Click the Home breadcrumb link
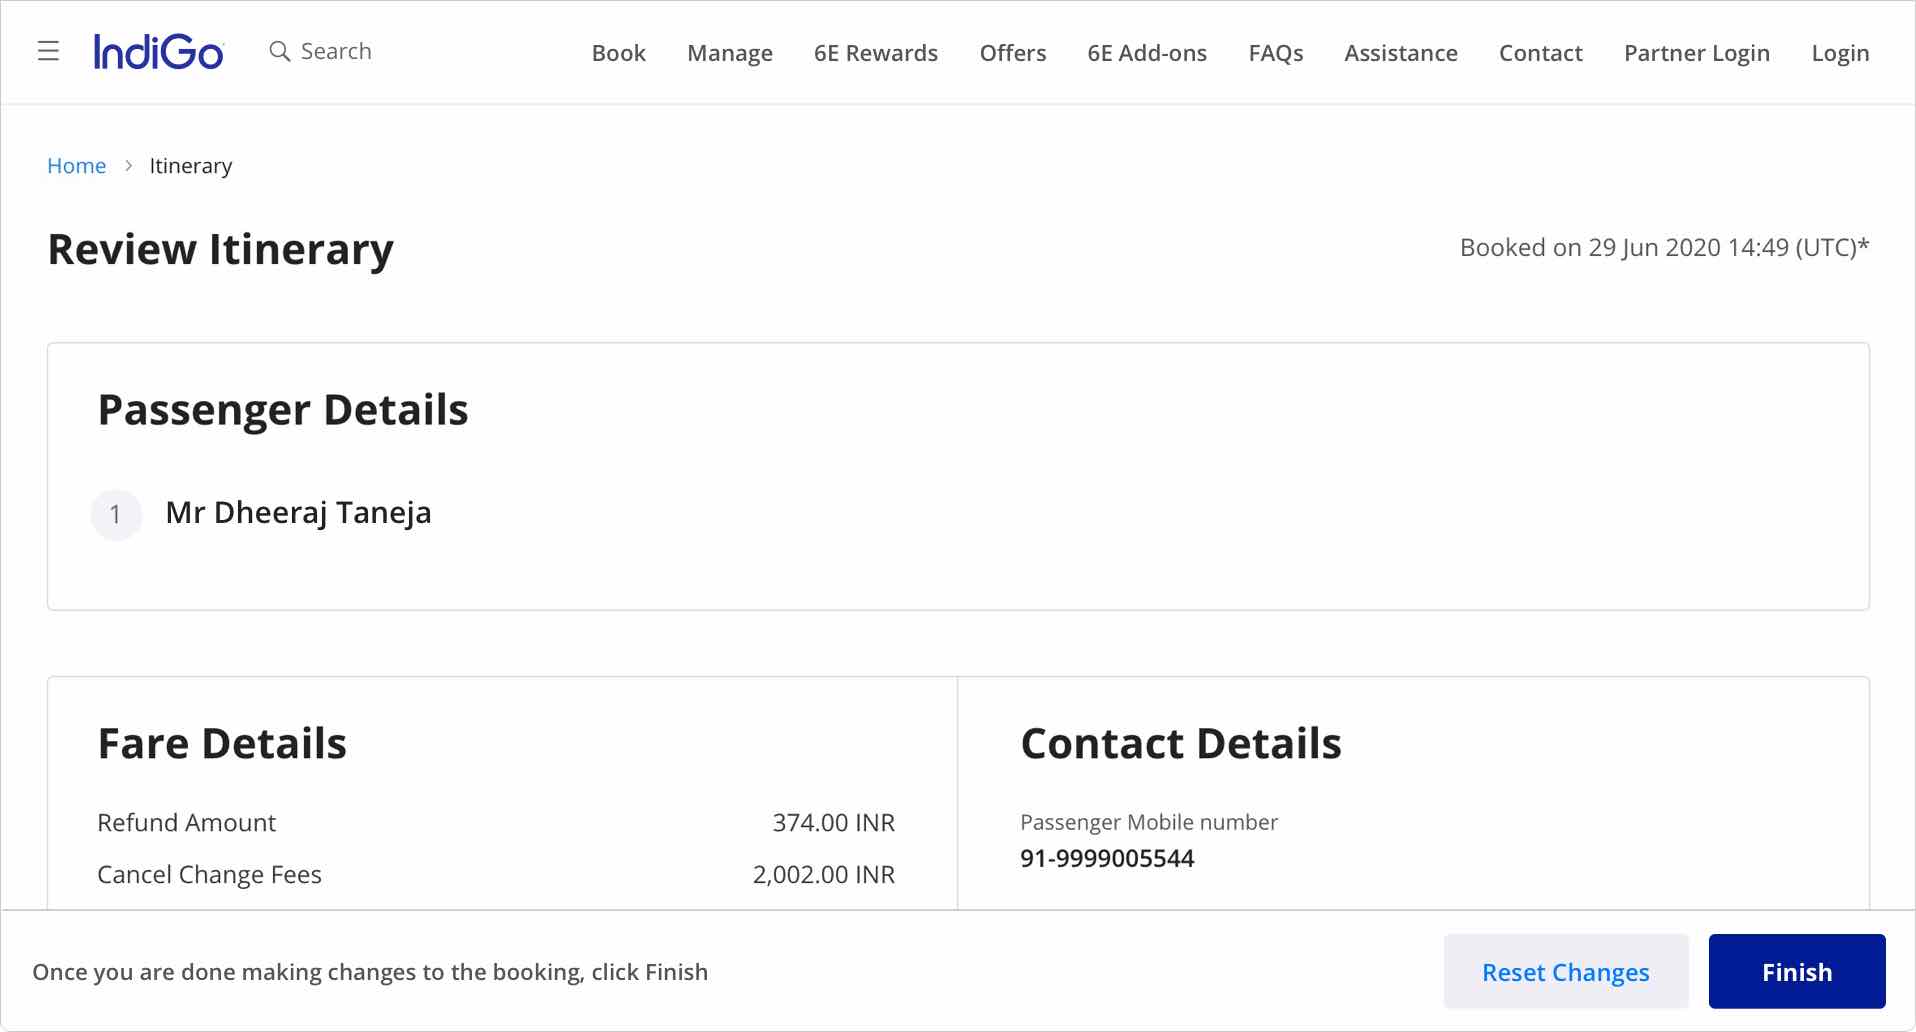The height and width of the screenshot is (1032, 1916). coord(76,165)
